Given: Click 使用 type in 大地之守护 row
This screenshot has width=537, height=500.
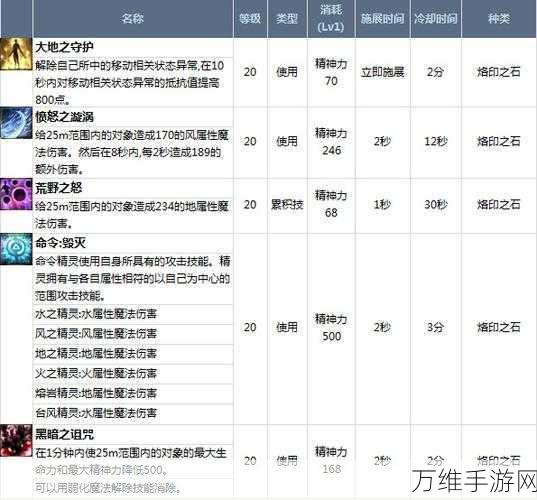Looking at the screenshot, I should [287, 72].
